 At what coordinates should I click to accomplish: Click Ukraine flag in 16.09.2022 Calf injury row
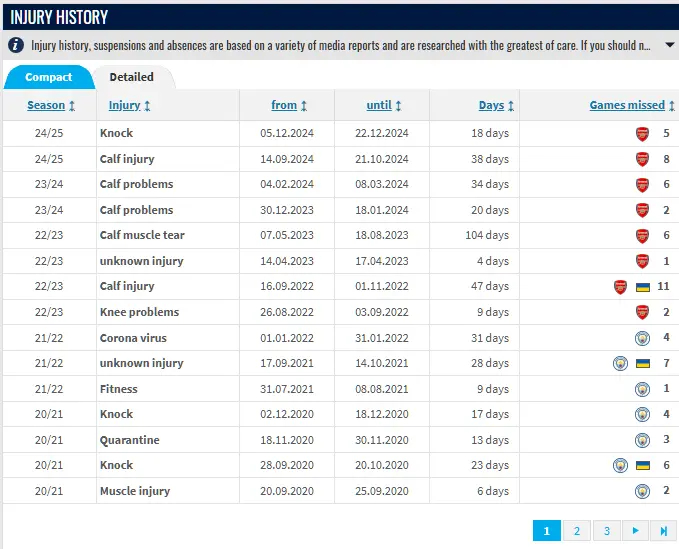pyautogui.click(x=643, y=287)
